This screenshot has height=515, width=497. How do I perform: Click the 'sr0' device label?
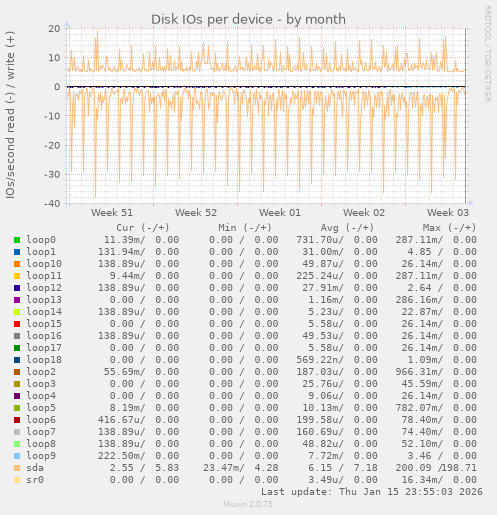pos(35,480)
